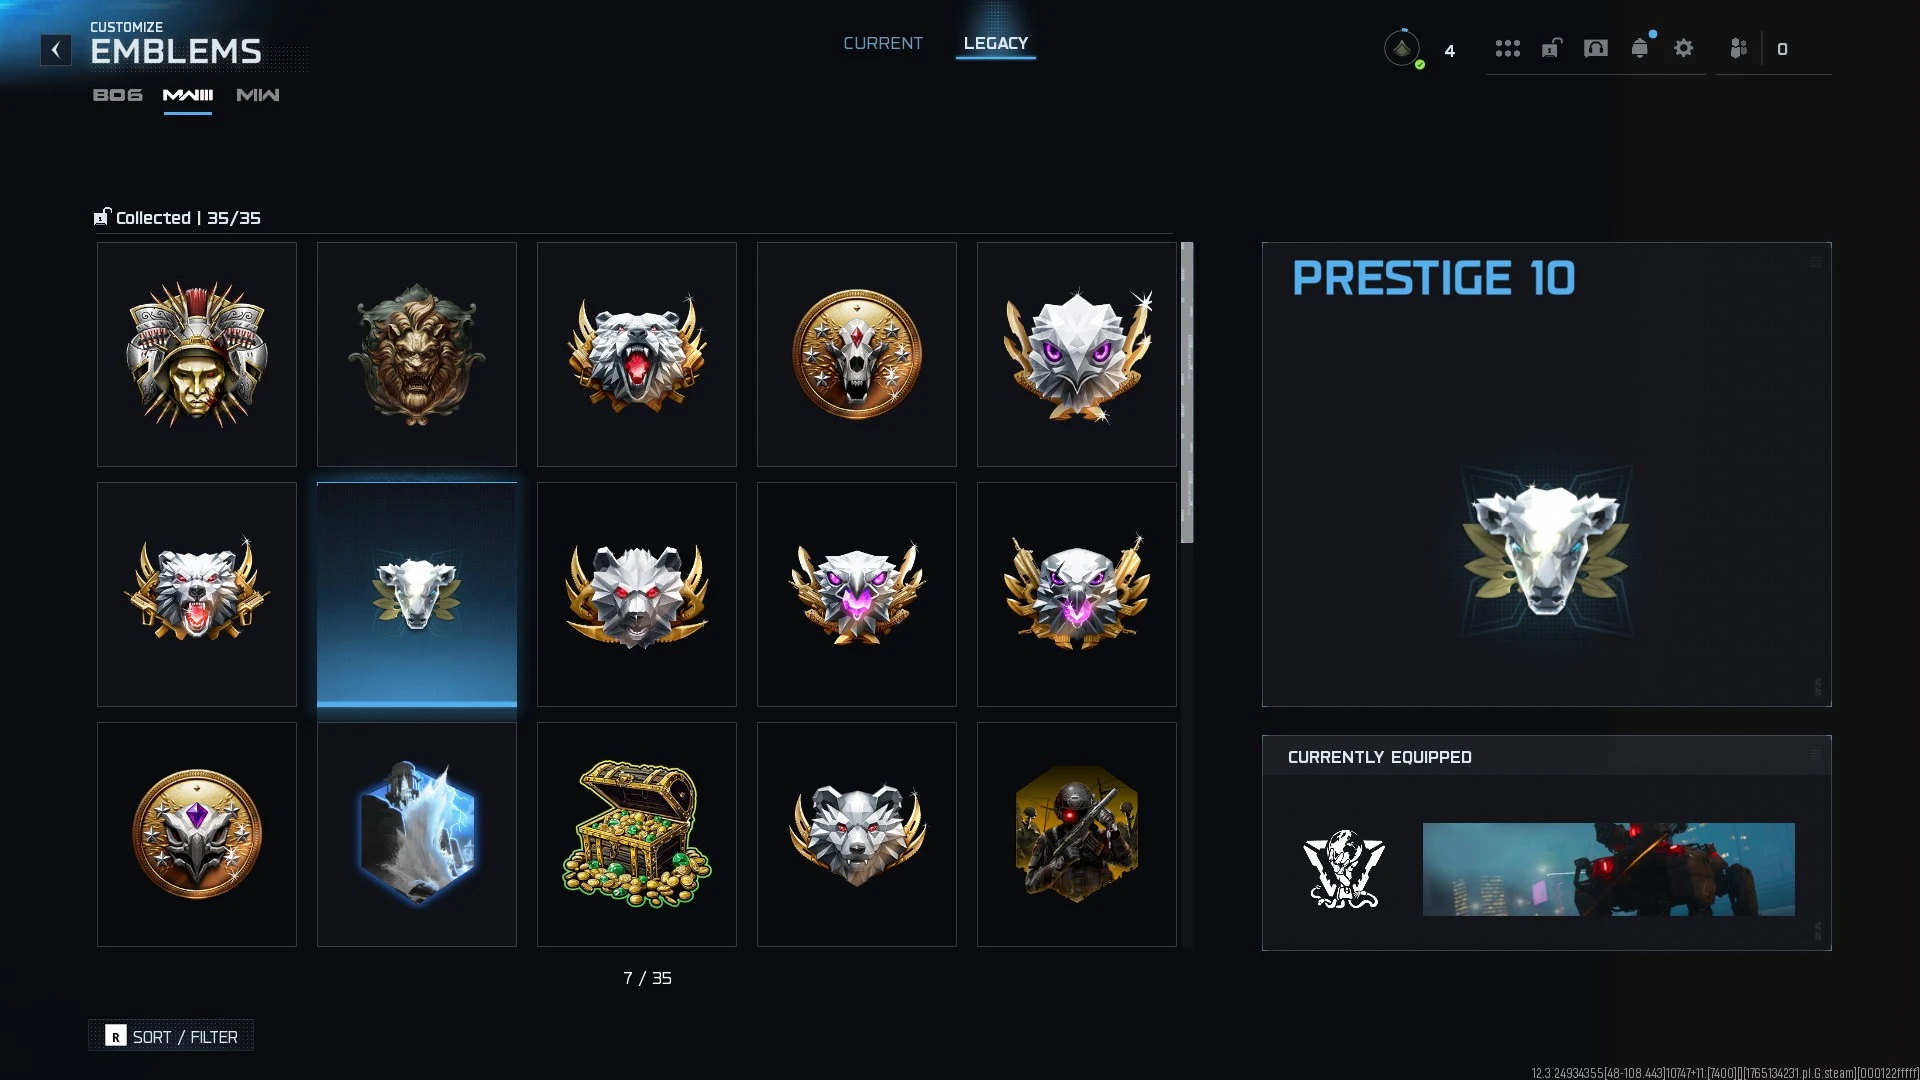Select the MWII game filter tab
1920x1080 pixels.
[x=188, y=95]
